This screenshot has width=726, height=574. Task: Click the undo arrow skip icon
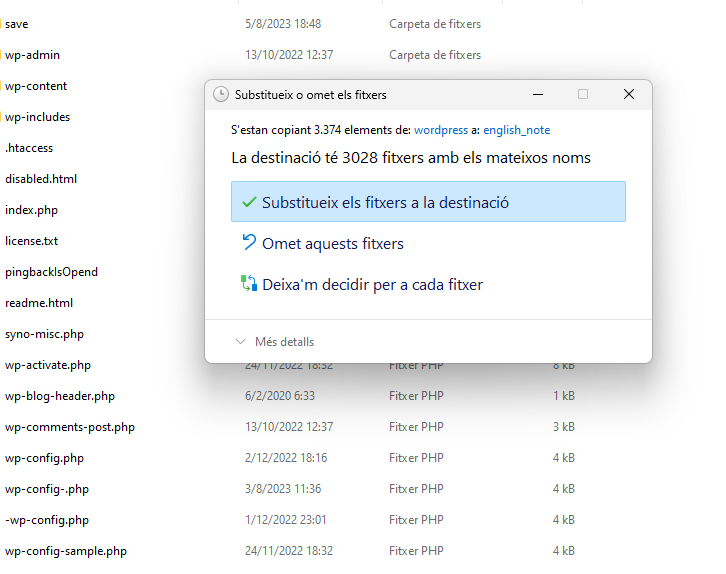pos(249,243)
